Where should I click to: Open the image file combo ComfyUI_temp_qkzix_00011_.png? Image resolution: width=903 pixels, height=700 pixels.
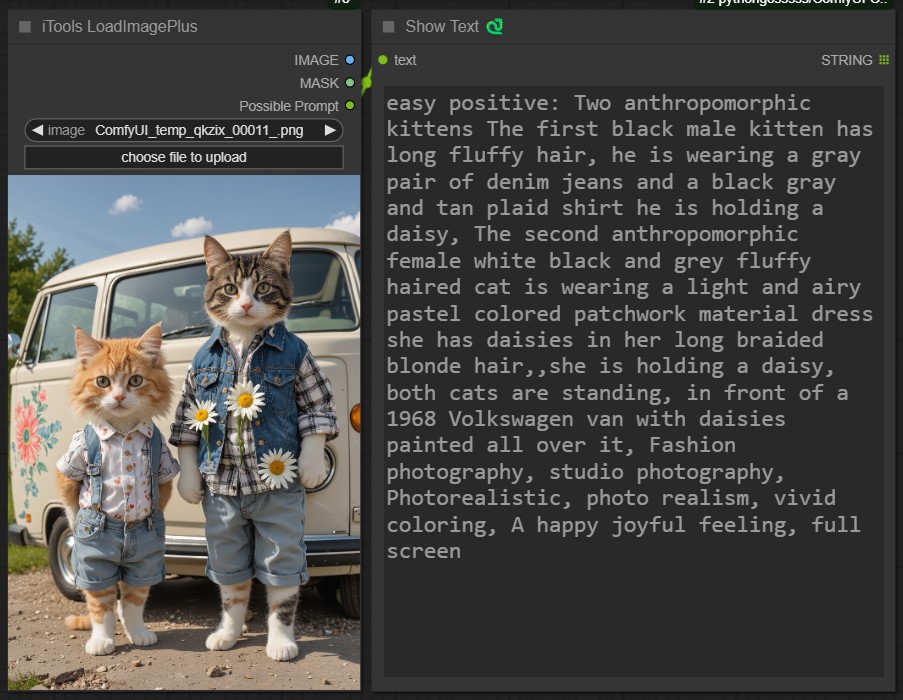click(184, 130)
